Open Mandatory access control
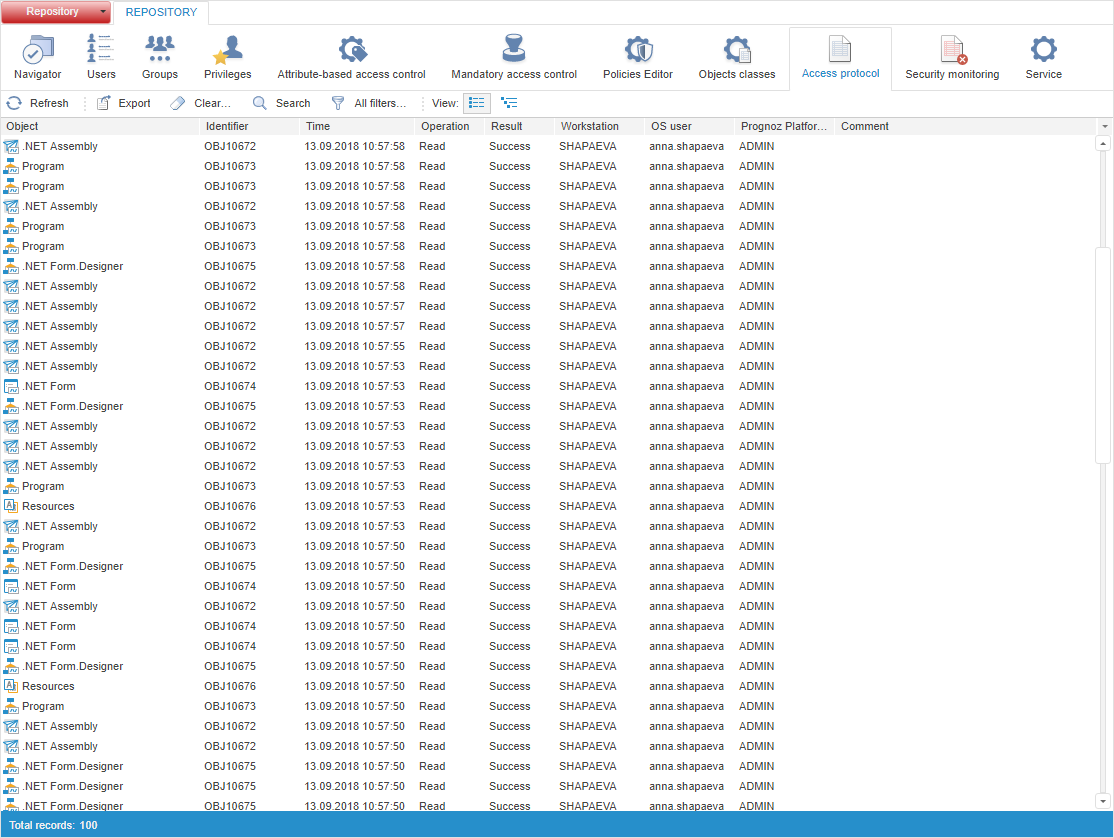The image size is (1114, 838). click(x=513, y=57)
